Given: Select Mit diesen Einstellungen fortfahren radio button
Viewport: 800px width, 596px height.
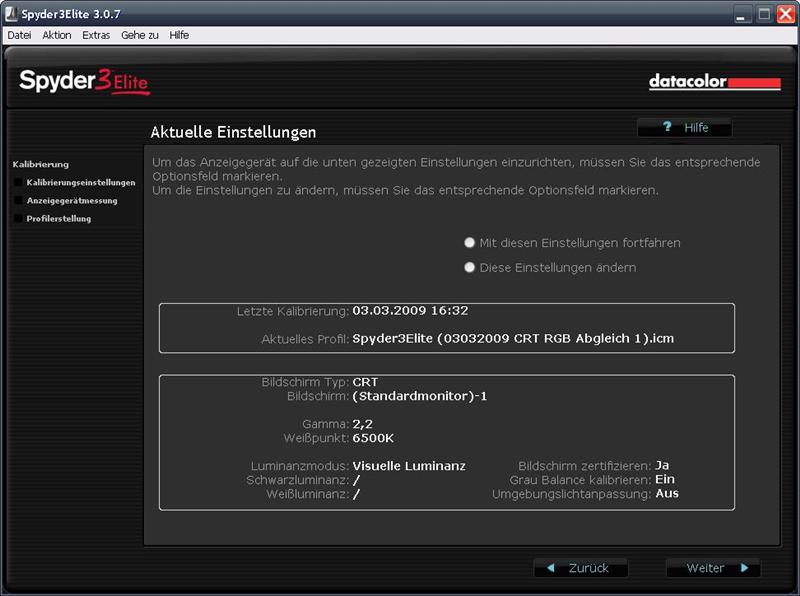Looking at the screenshot, I should coord(469,242).
